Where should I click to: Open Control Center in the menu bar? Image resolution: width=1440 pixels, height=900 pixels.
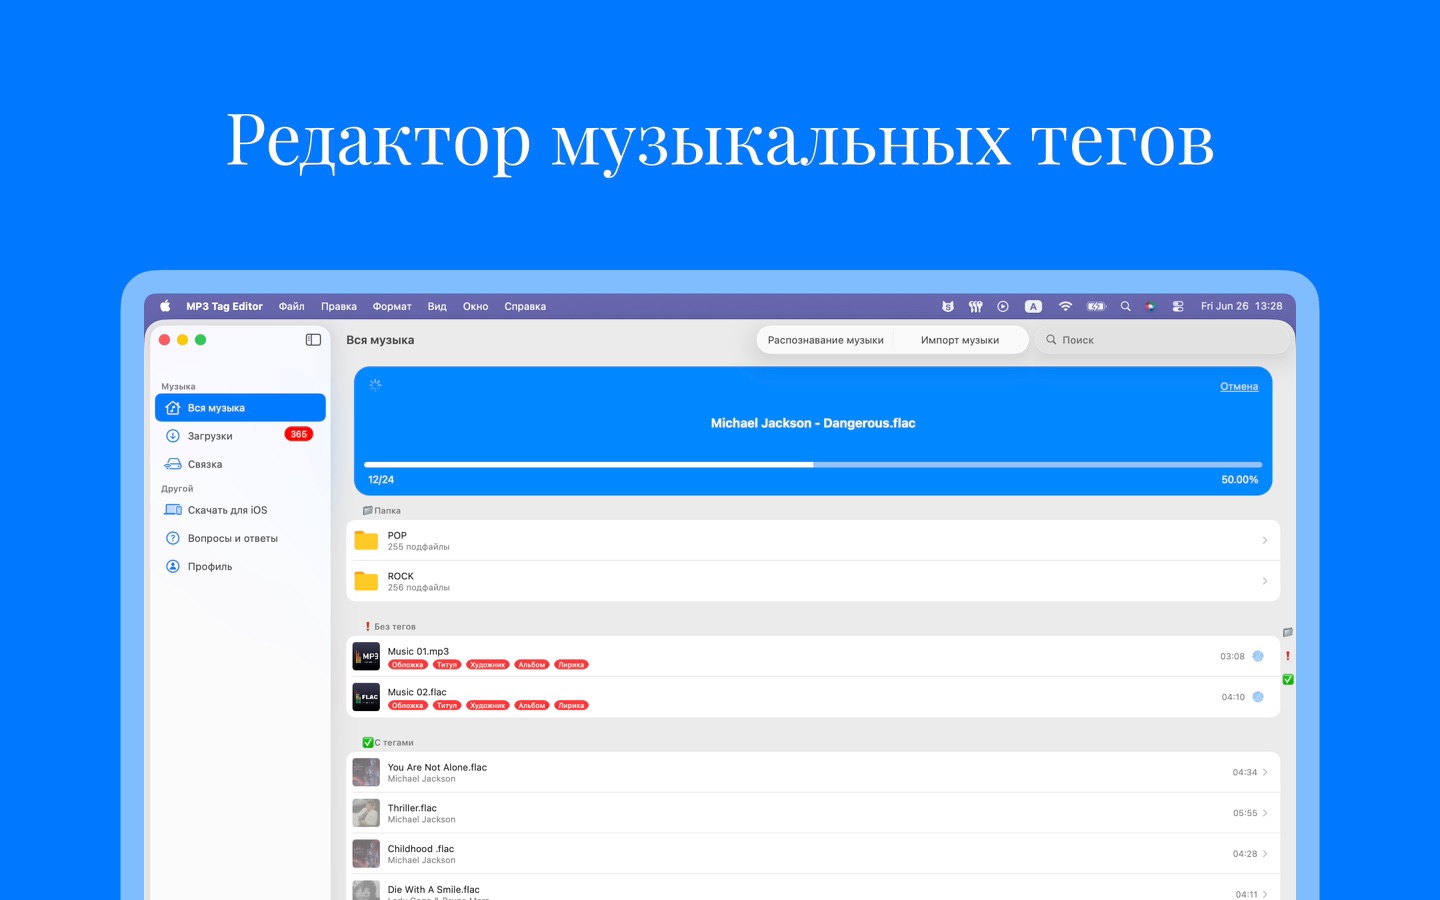tap(1178, 307)
